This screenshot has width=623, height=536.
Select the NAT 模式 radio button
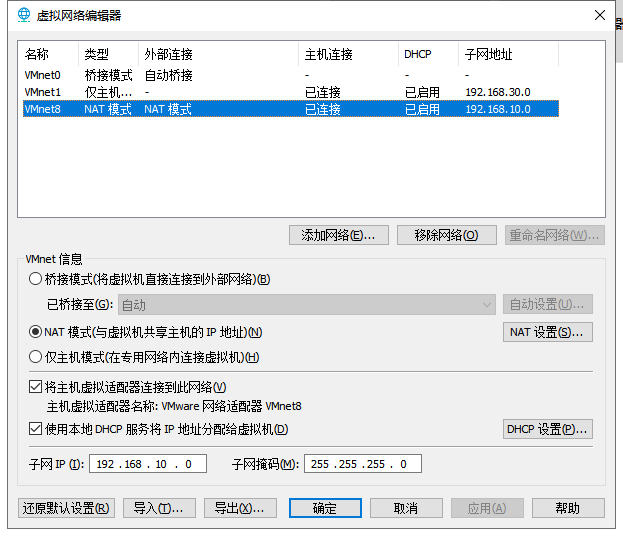pyautogui.click(x=35, y=332)
